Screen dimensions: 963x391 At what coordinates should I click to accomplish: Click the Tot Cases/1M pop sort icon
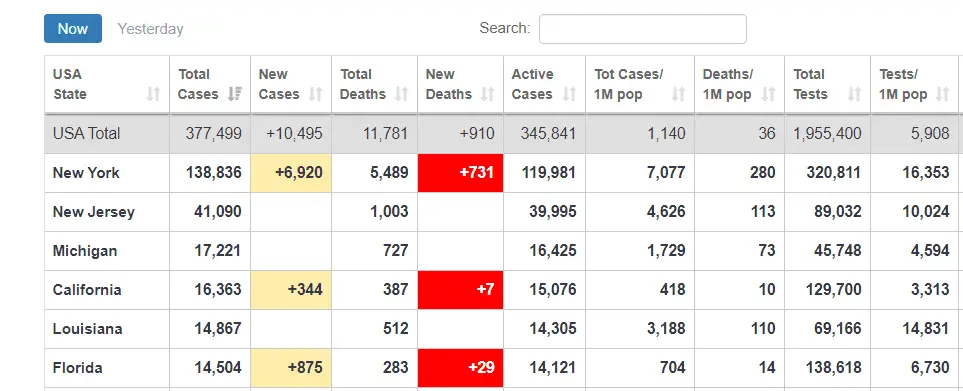click(x=678, y=94)
